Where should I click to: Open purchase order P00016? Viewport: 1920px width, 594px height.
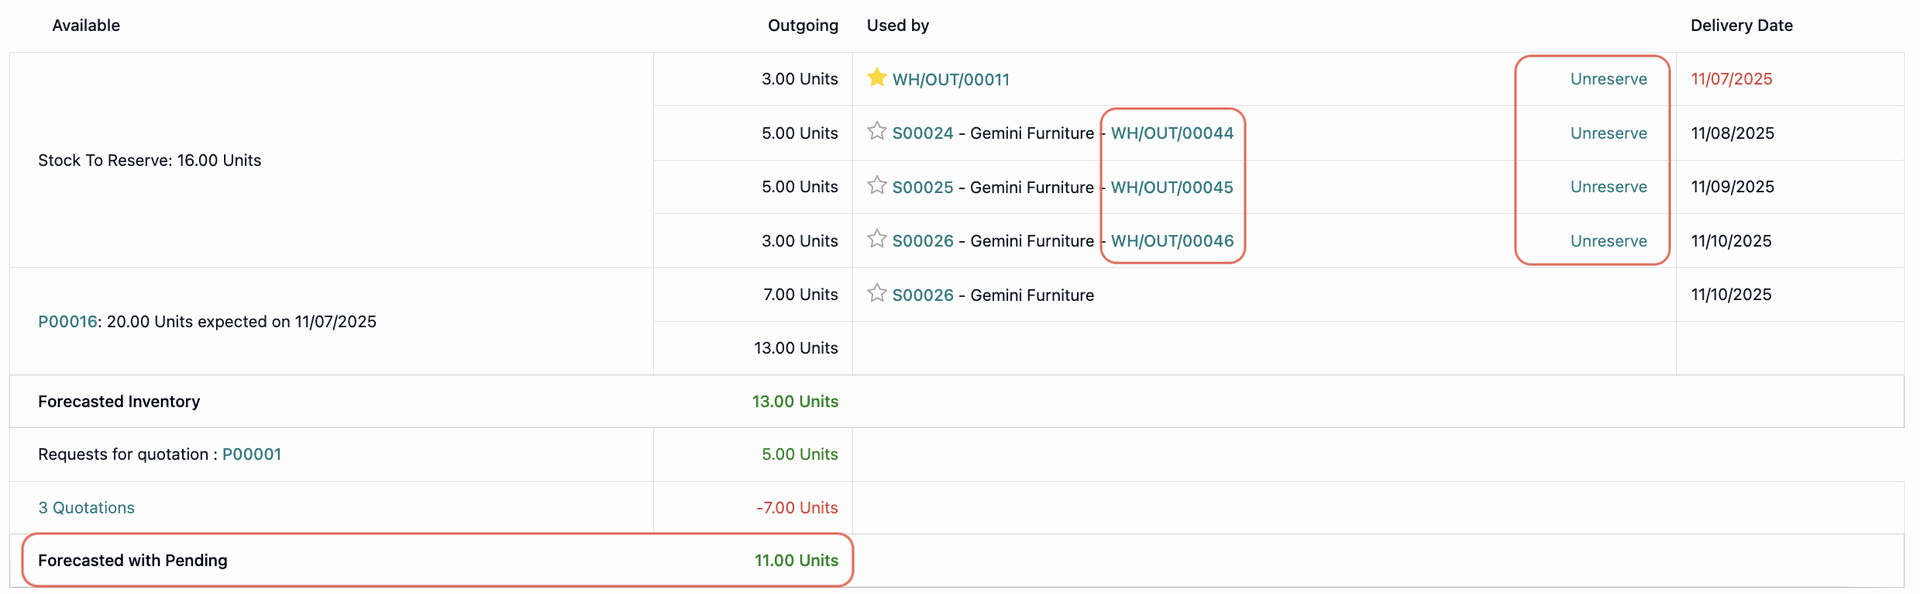pos(67,322)
